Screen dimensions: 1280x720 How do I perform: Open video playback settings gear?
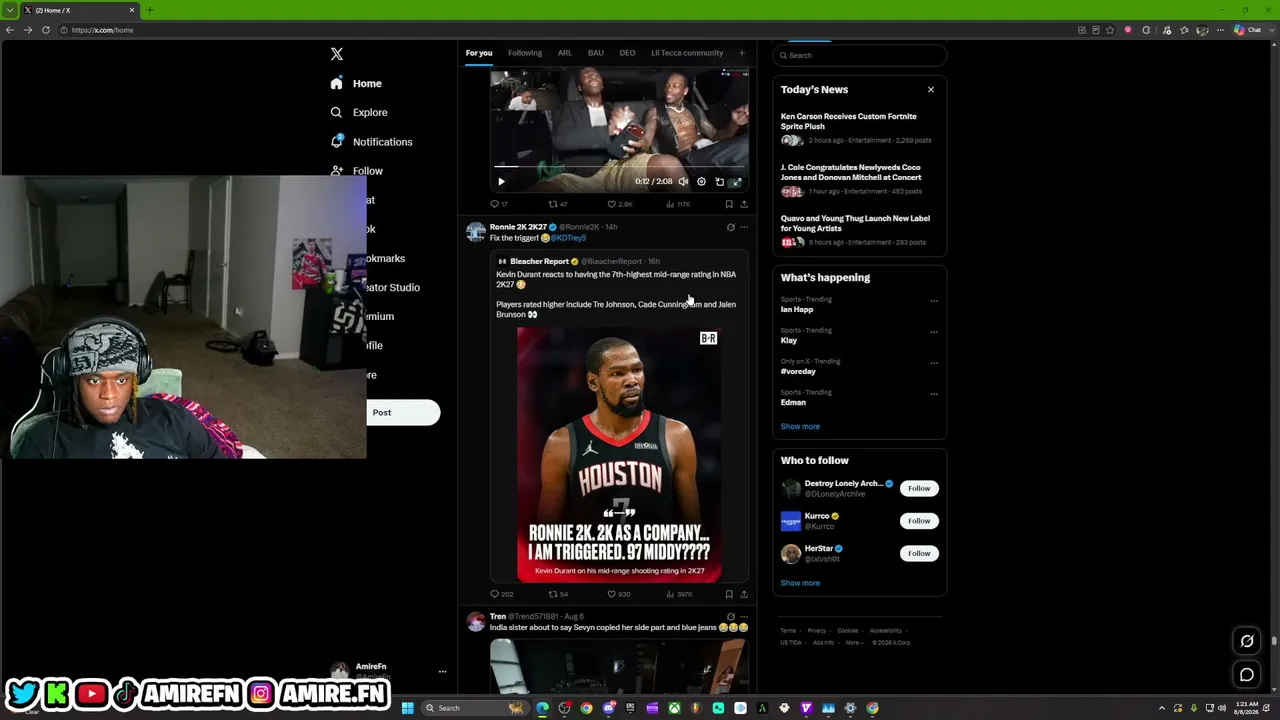701,182
